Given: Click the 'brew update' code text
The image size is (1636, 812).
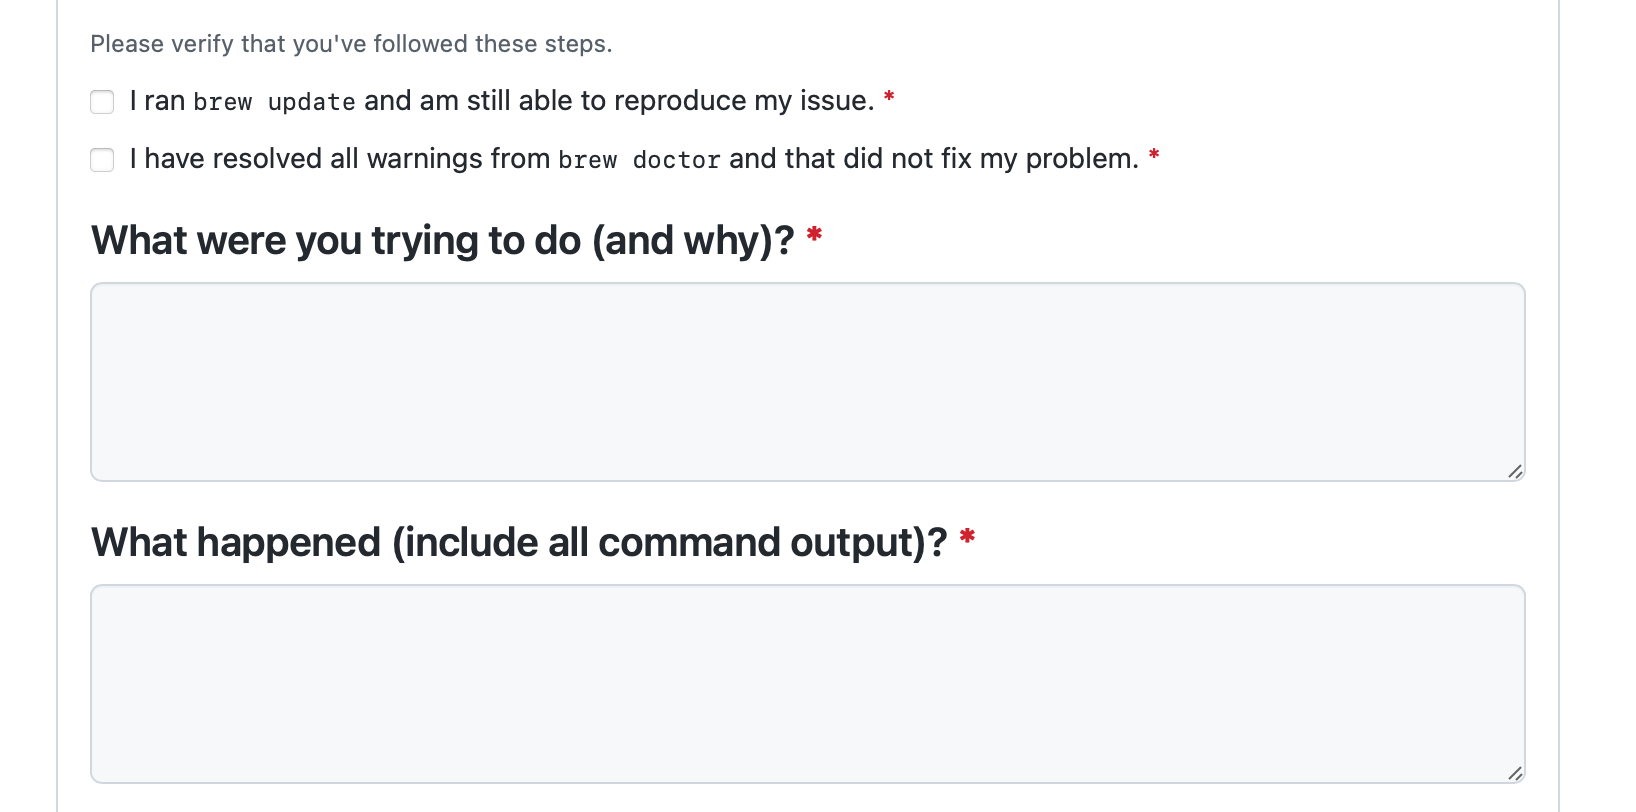Looking at the screenshot, I should (274, 102).
